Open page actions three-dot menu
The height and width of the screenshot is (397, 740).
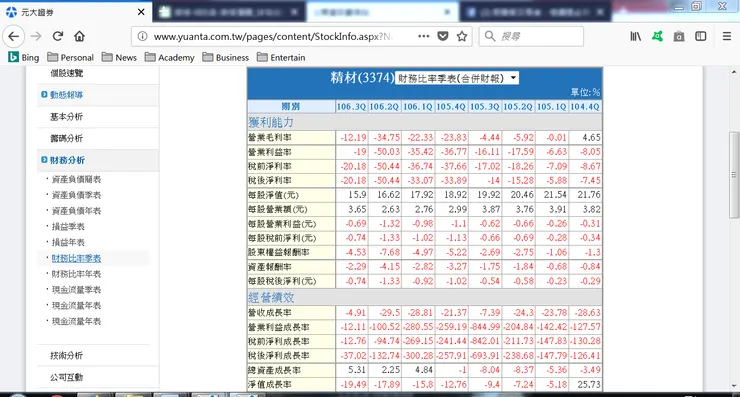pos(423,36)
